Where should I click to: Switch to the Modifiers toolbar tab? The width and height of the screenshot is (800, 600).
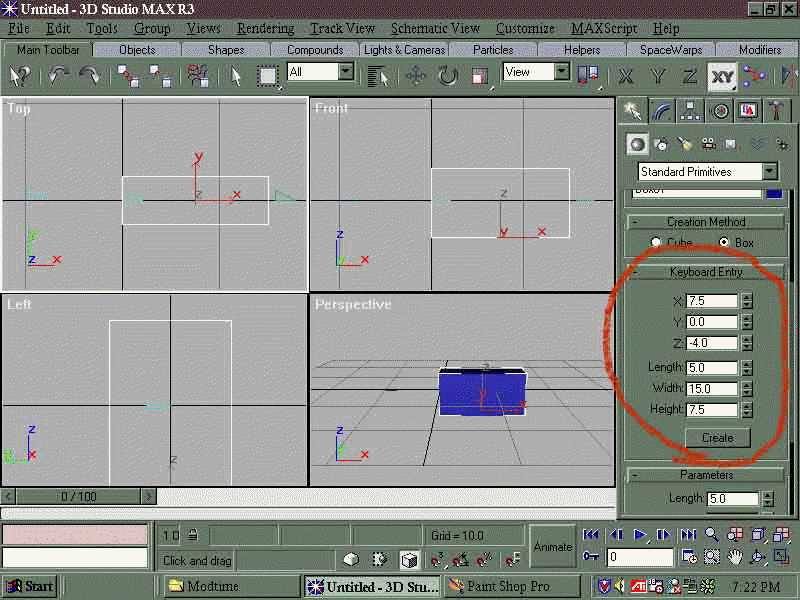click(x=760, y=50)
